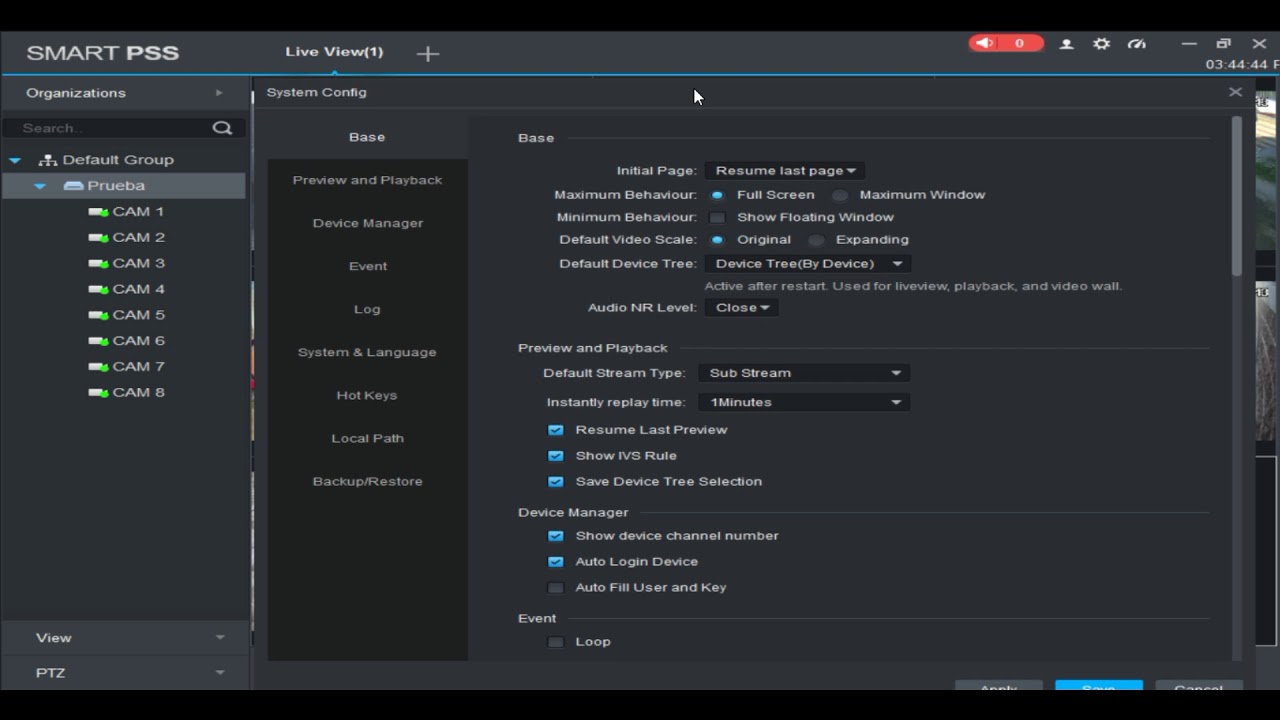Click the CAM 6 camera icon

click(x=98, y=341)
